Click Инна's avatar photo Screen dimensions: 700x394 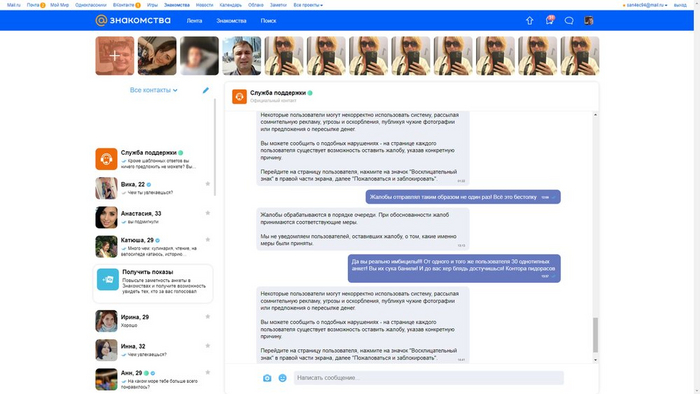(x=106, y=350)
